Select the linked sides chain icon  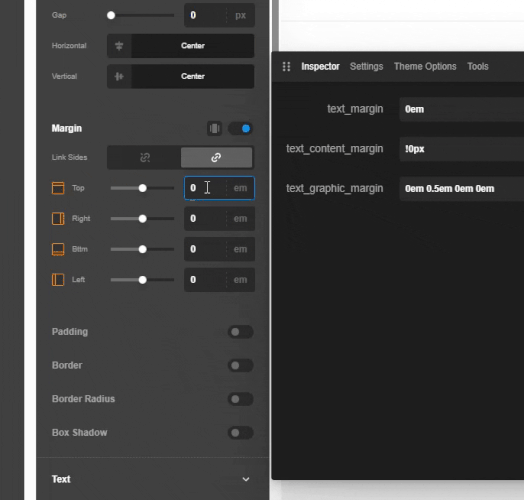point(217,157)
